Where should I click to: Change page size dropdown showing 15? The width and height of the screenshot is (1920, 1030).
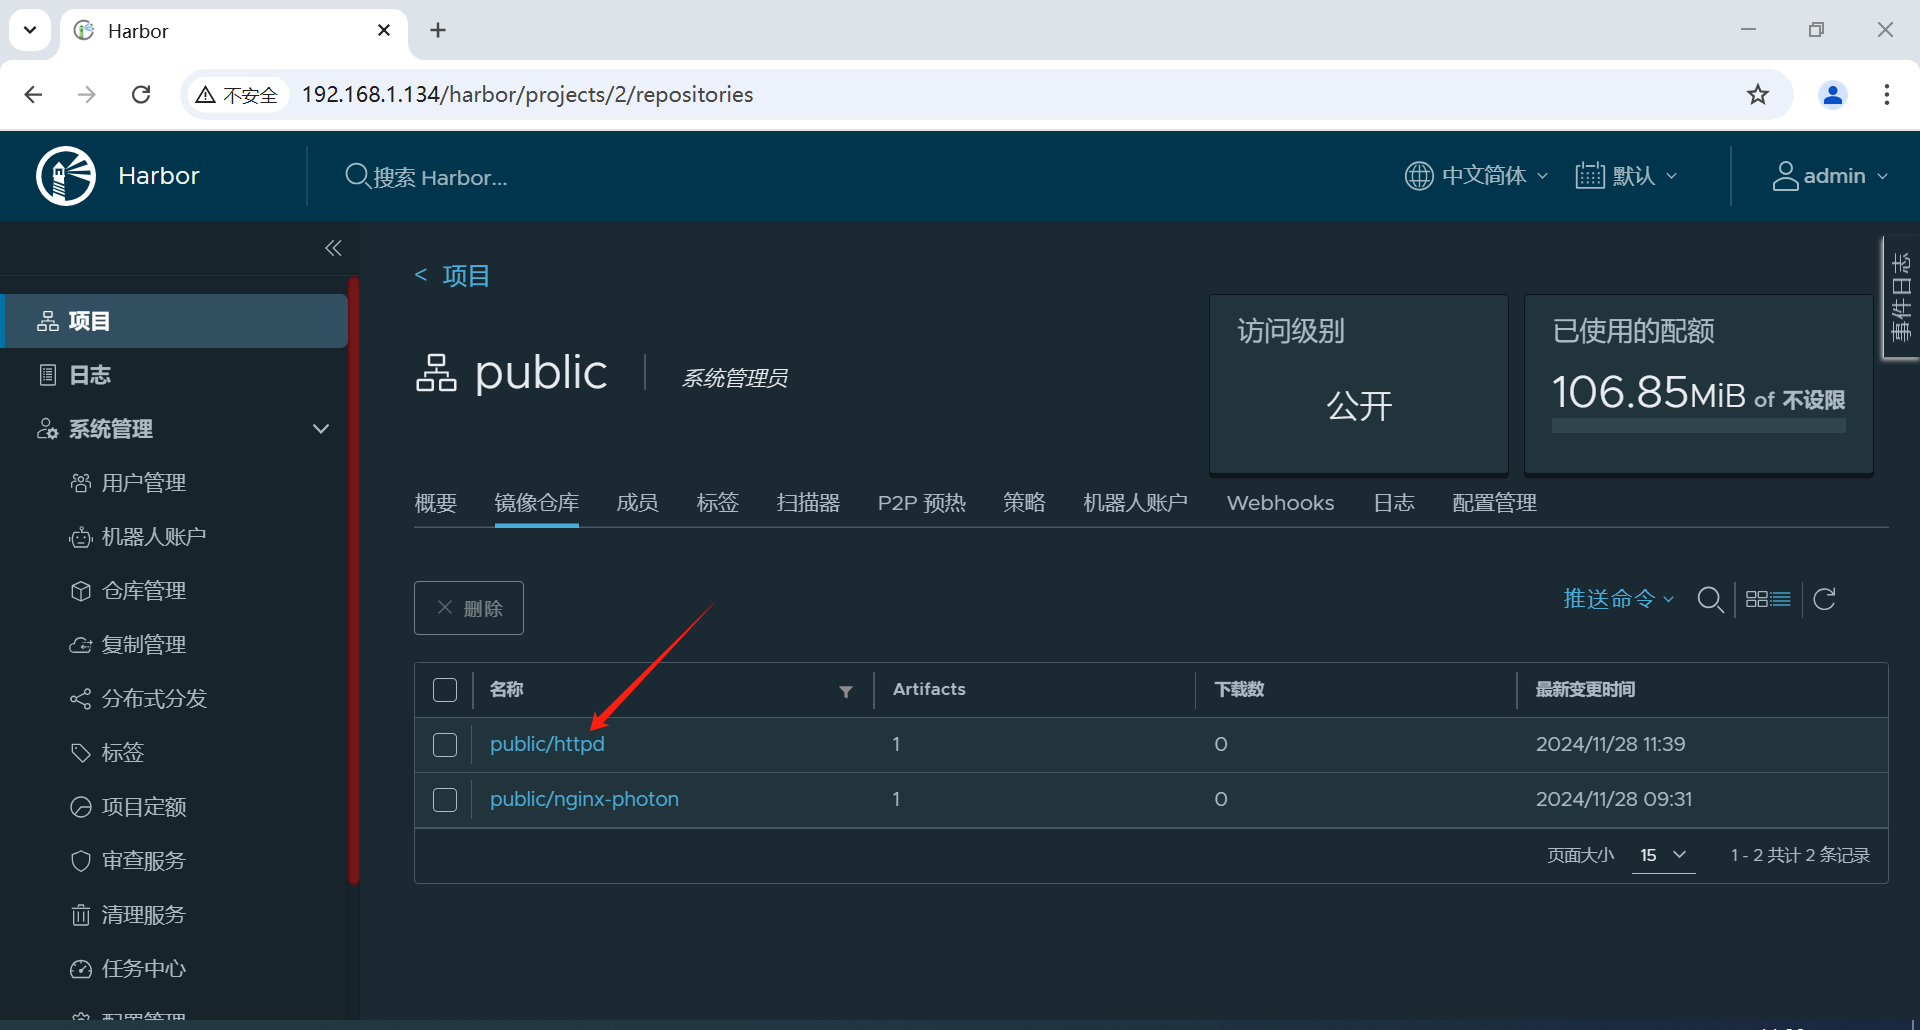pos(1663,855)
